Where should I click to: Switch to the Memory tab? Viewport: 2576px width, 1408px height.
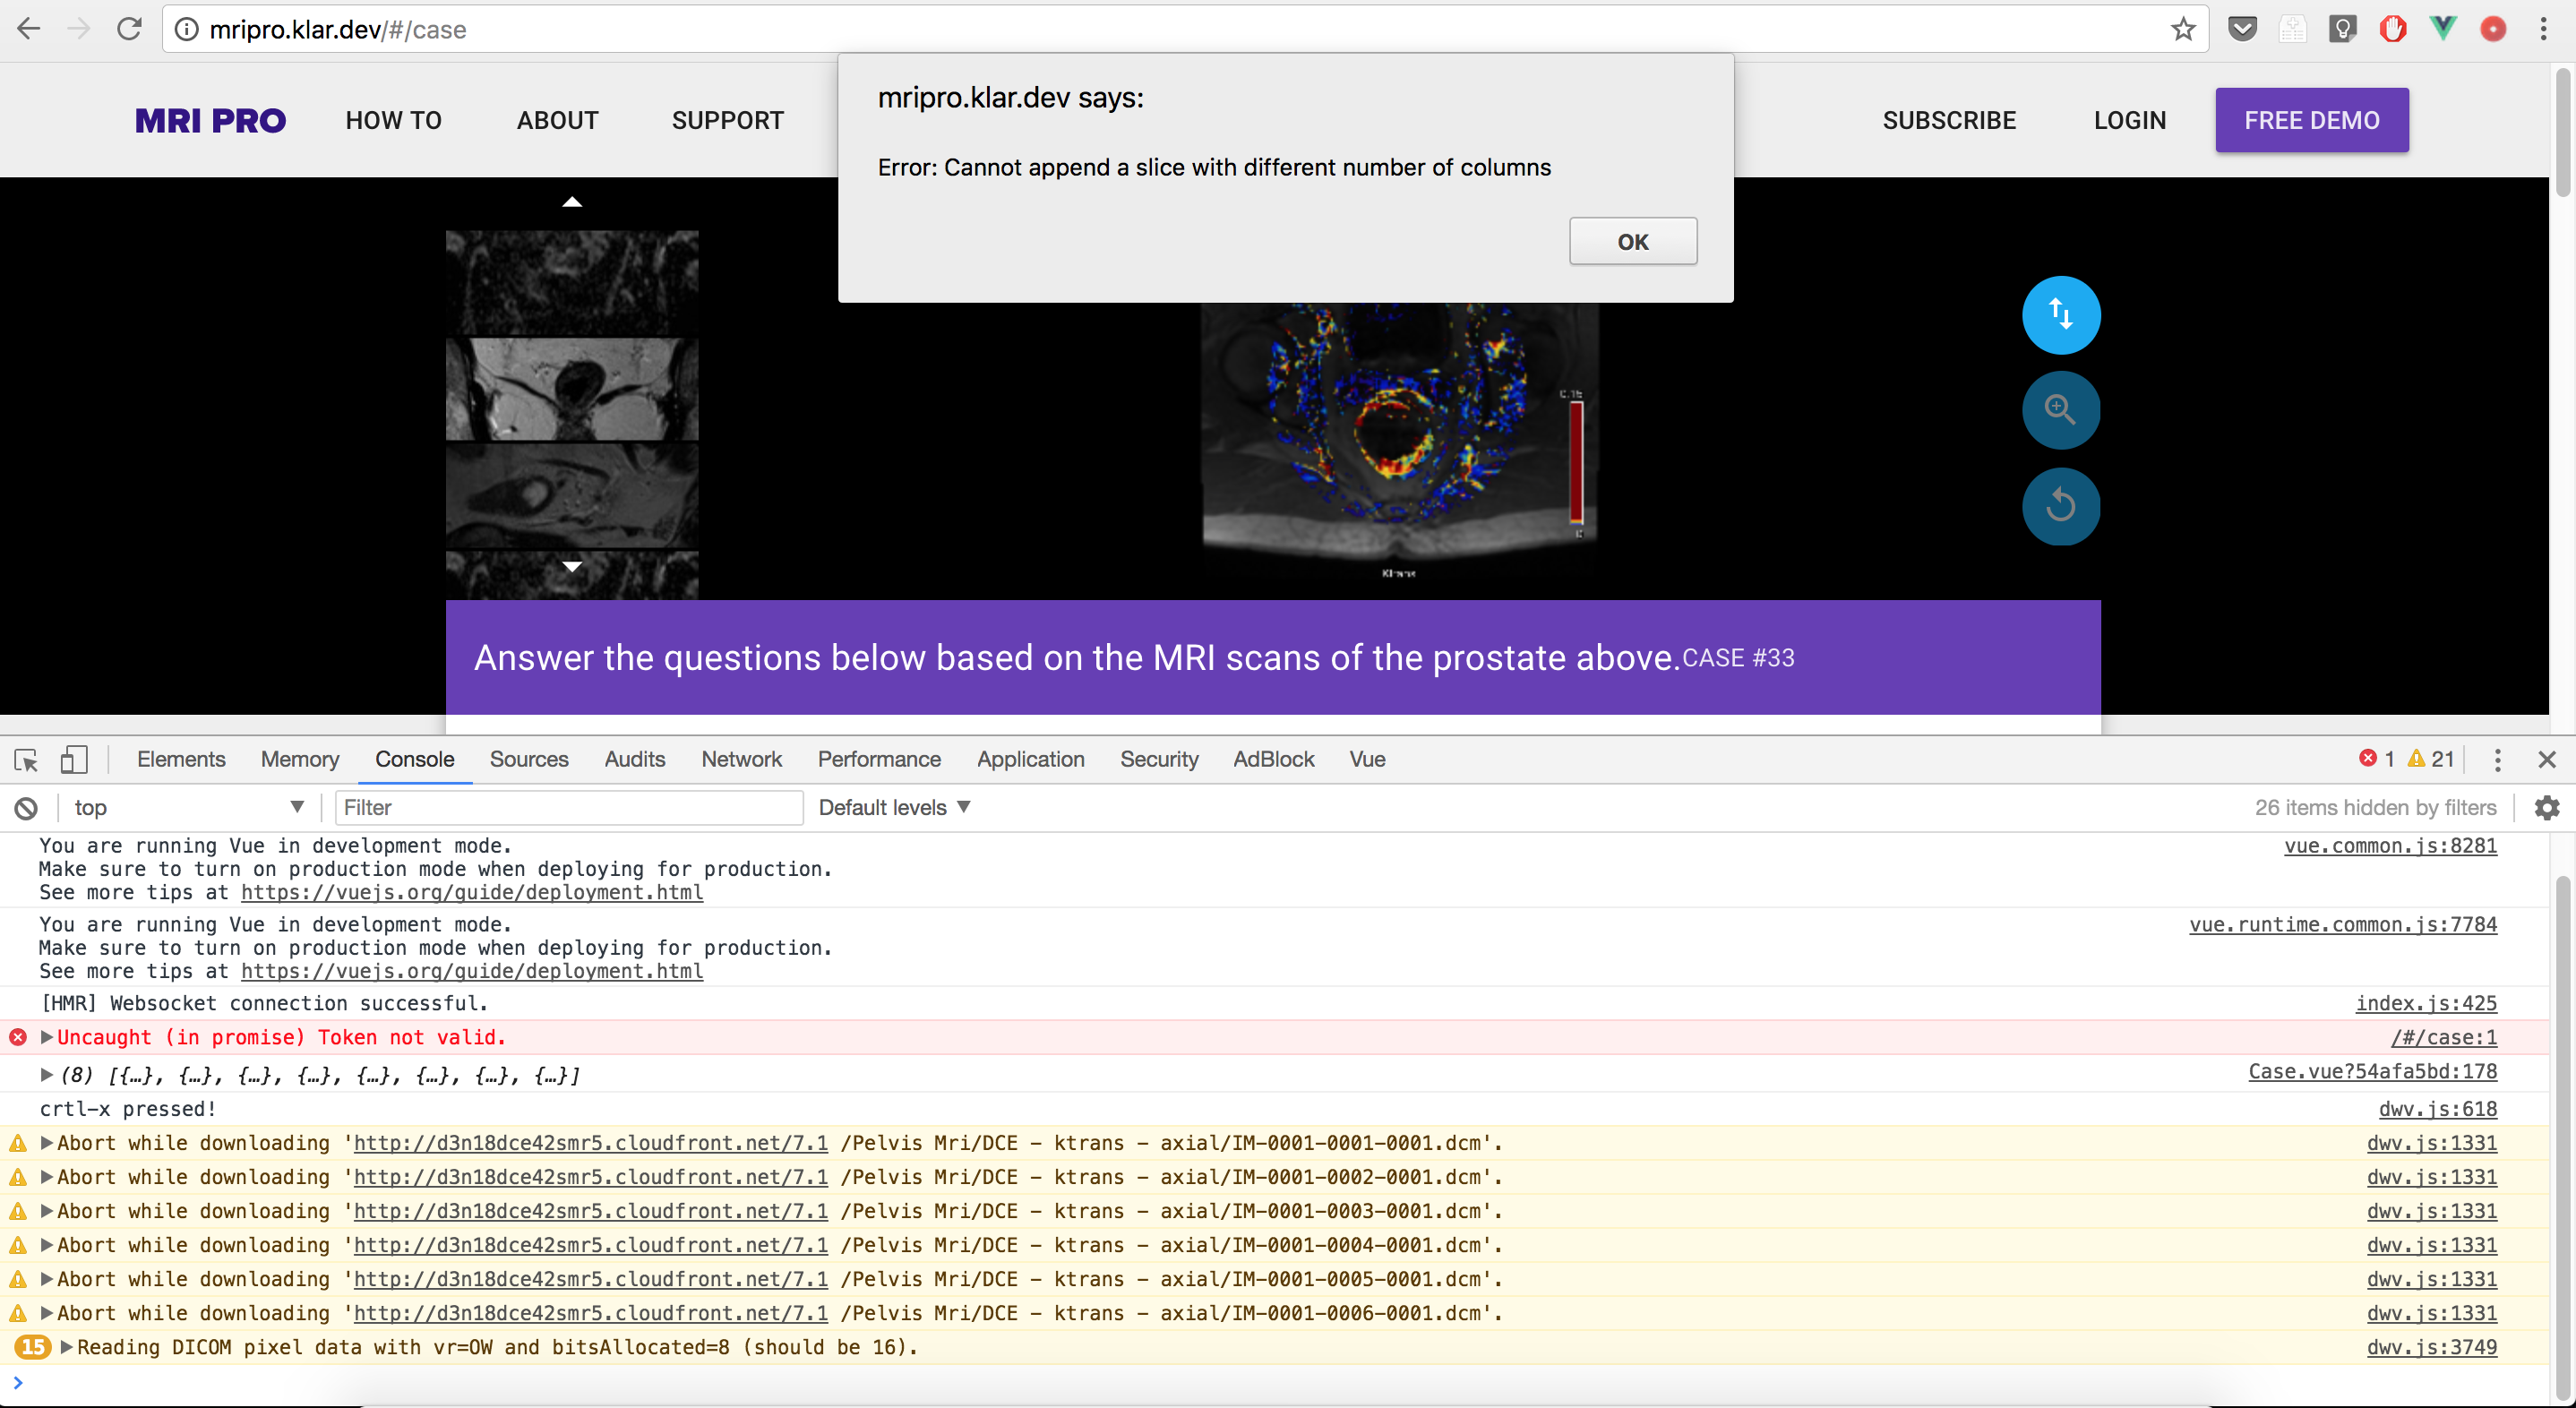click(300, 759)
